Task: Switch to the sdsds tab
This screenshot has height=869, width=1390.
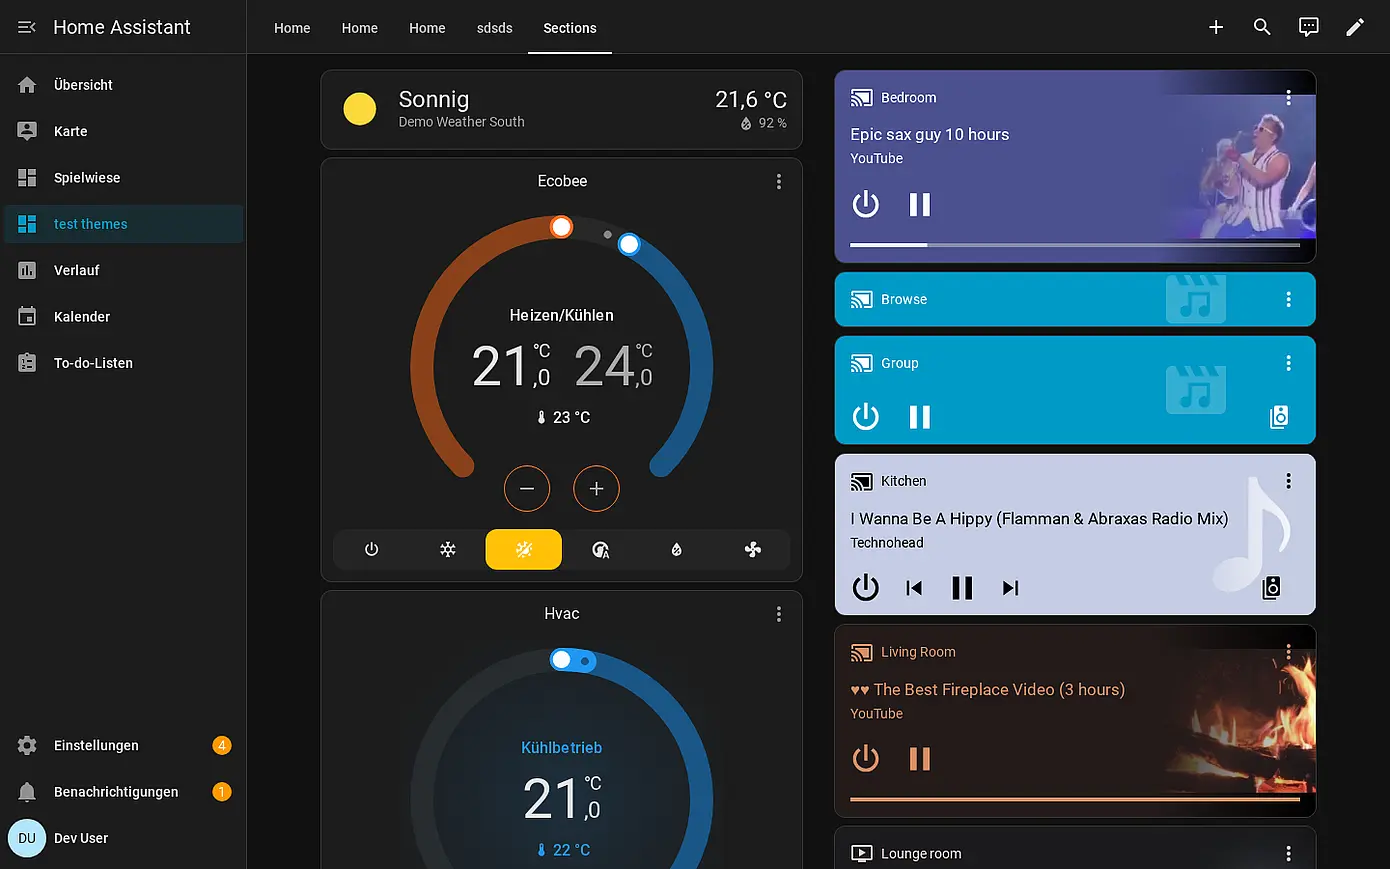Action: (x=494, y=28)
